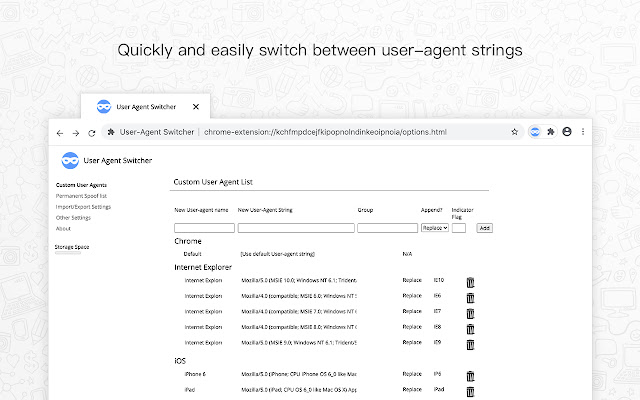The height and width of the screenshot is (400, 640).
Task: Remove the IE8 entry with its trash icon
Action: (x=471, y=327)
